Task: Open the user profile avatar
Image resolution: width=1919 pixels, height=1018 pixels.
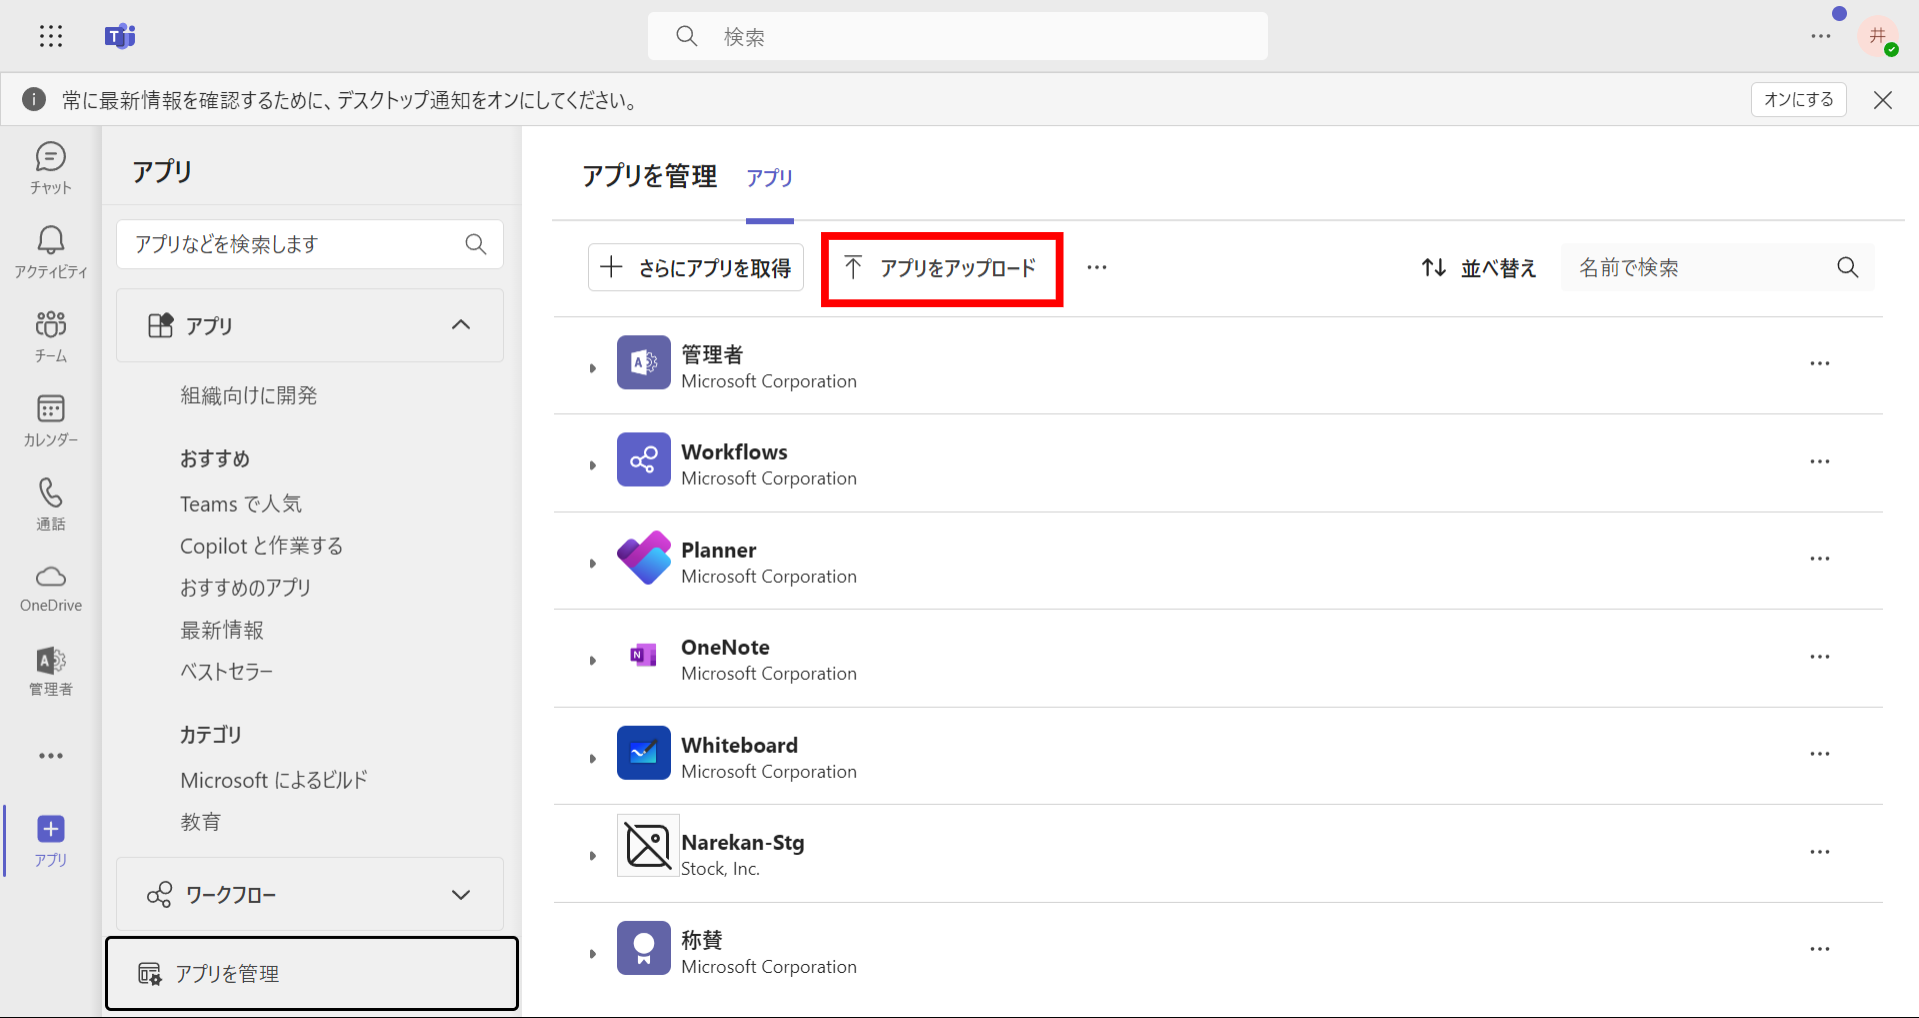Action: pos(1879,37)
